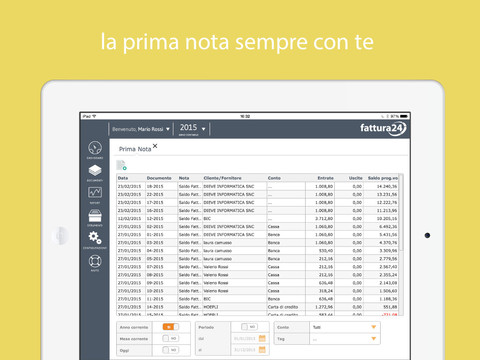Open calendar picker for 'dal' date
The width and height of the screenshot is (480, 360).
[x=262, y=338]
